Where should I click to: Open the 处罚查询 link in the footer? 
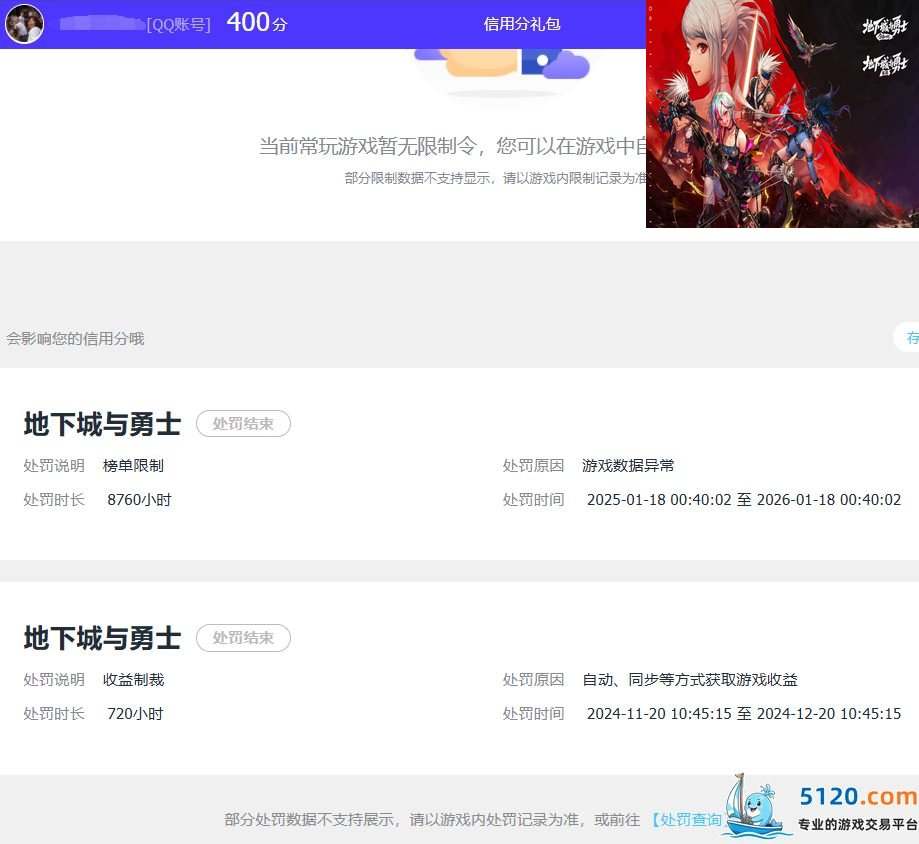click(x=687, y=819)
